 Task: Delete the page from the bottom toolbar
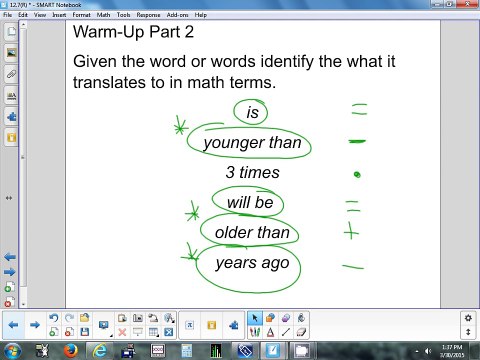click(x=69, y=332)
